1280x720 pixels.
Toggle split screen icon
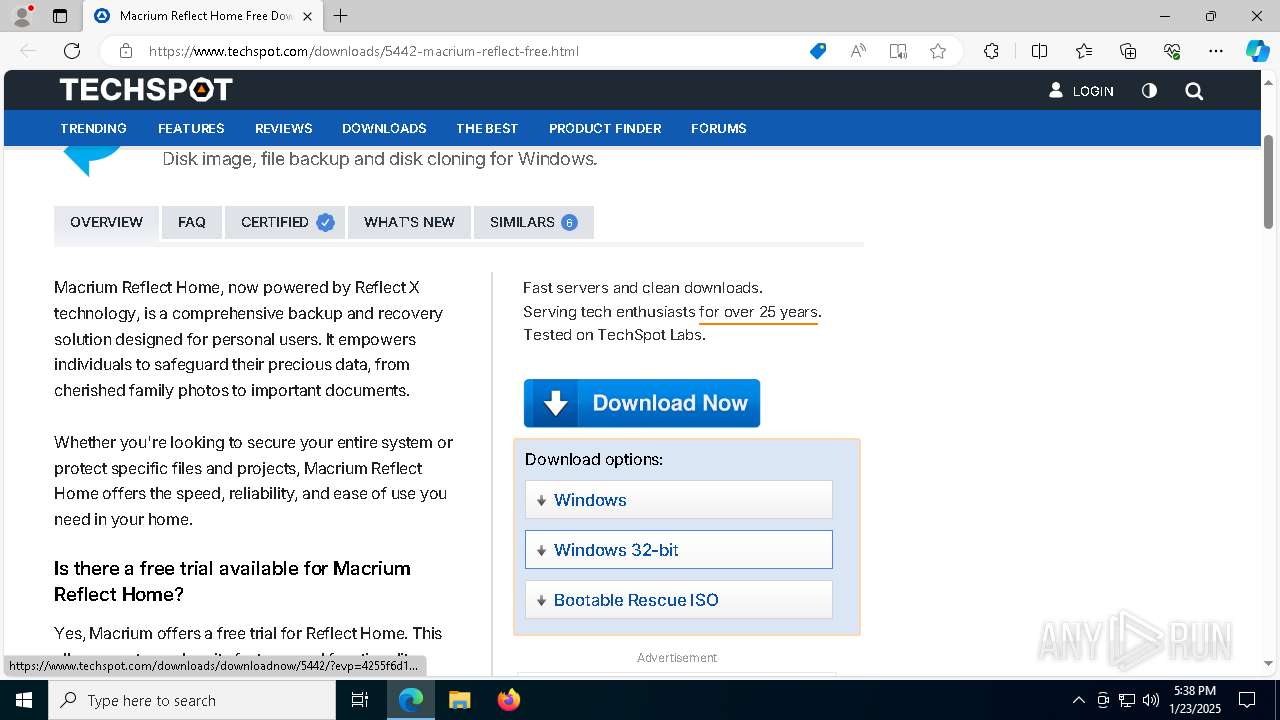[1039, 51]
